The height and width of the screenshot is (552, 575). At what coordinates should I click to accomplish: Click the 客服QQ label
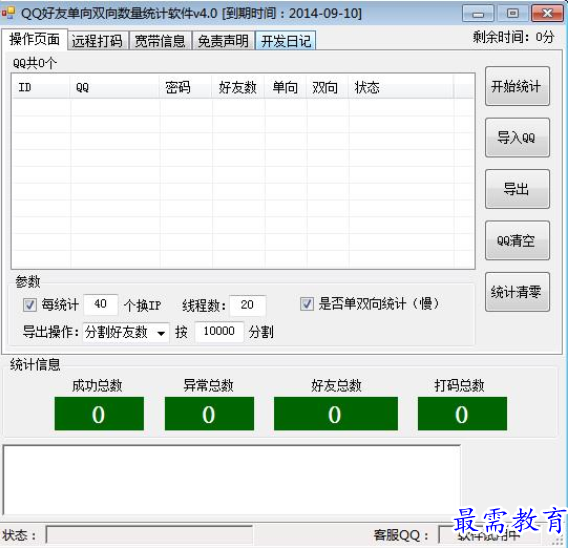(400, 535)
